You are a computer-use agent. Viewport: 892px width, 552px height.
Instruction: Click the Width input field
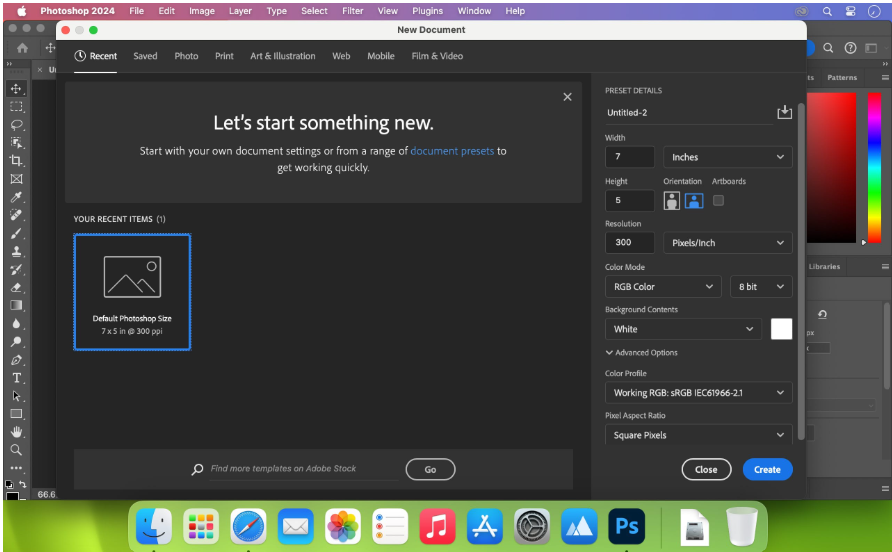pyautogui.click(x=630, y=157)
